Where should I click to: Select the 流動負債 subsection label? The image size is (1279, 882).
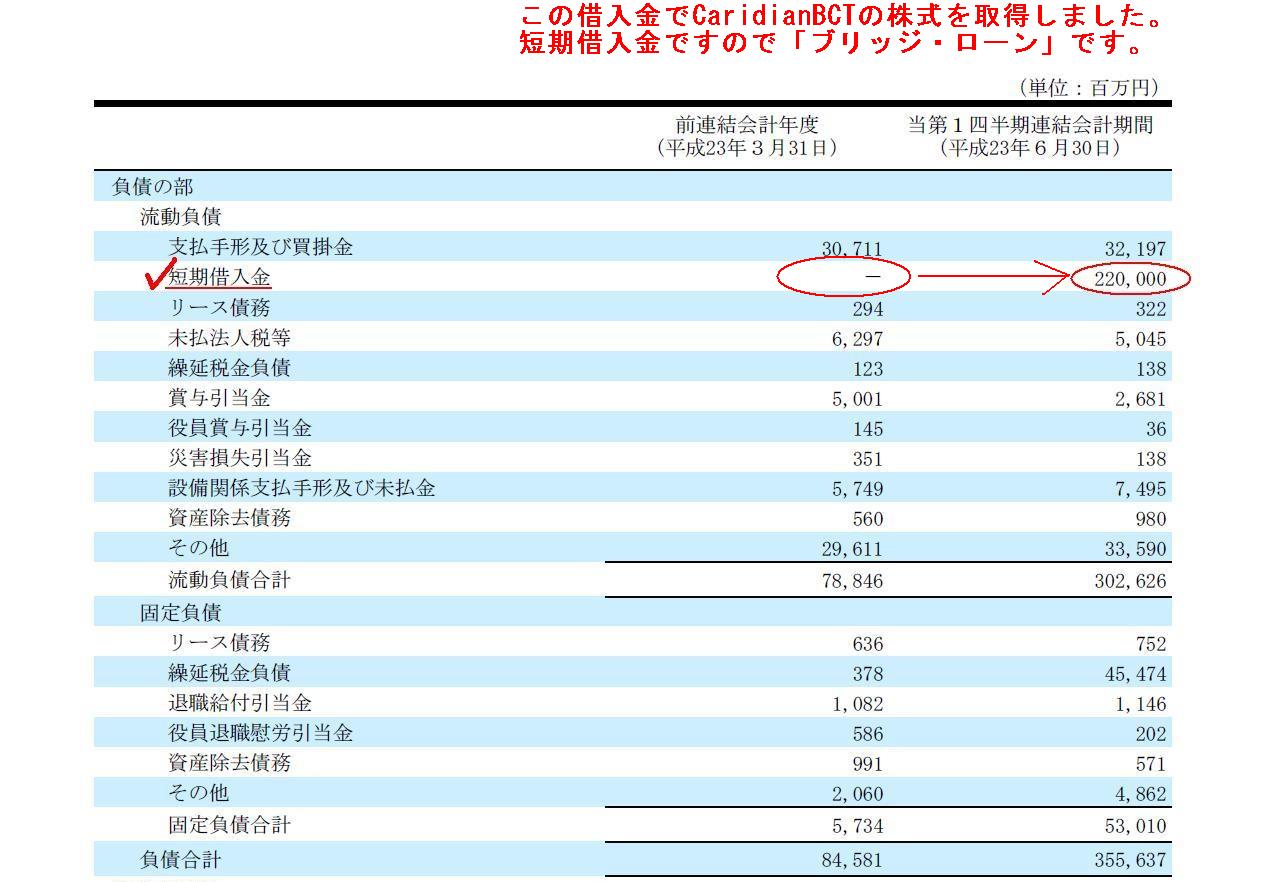tap(180, 217)
